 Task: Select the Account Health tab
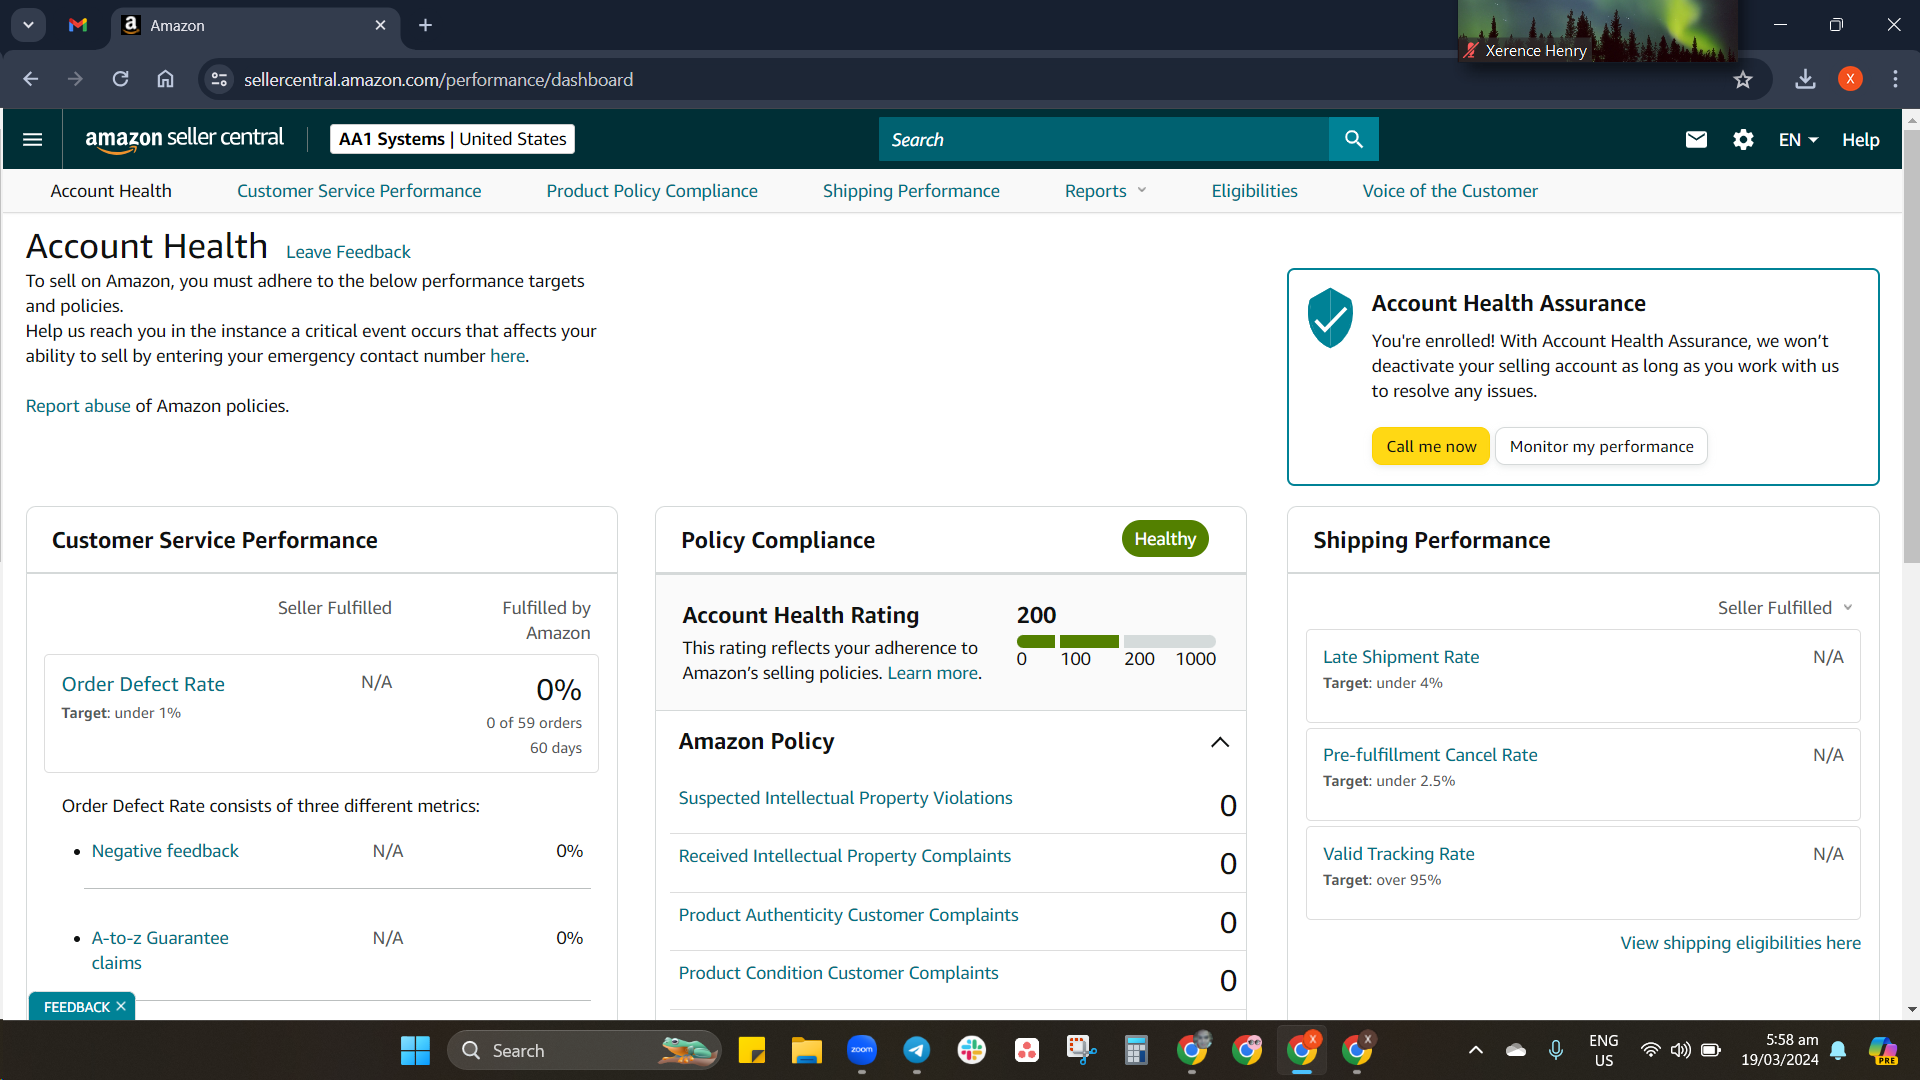(111, 191)
